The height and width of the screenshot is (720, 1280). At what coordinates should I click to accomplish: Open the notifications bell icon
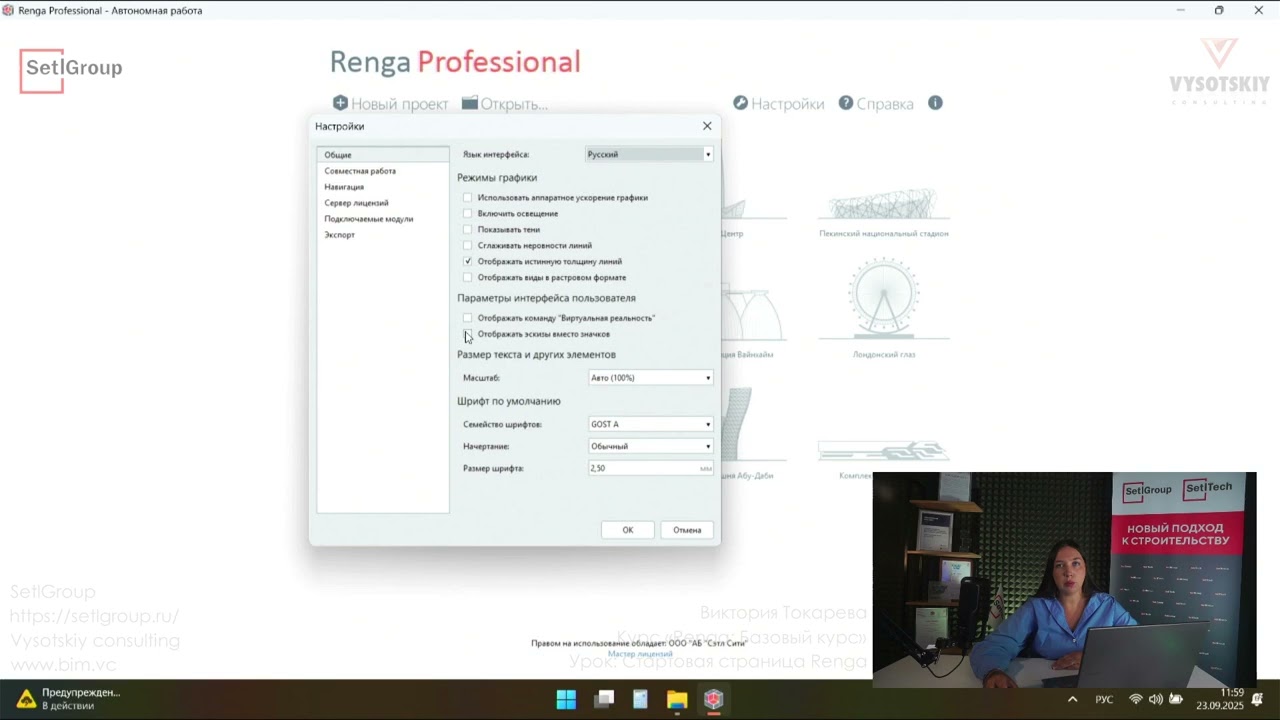(1258, 699)
